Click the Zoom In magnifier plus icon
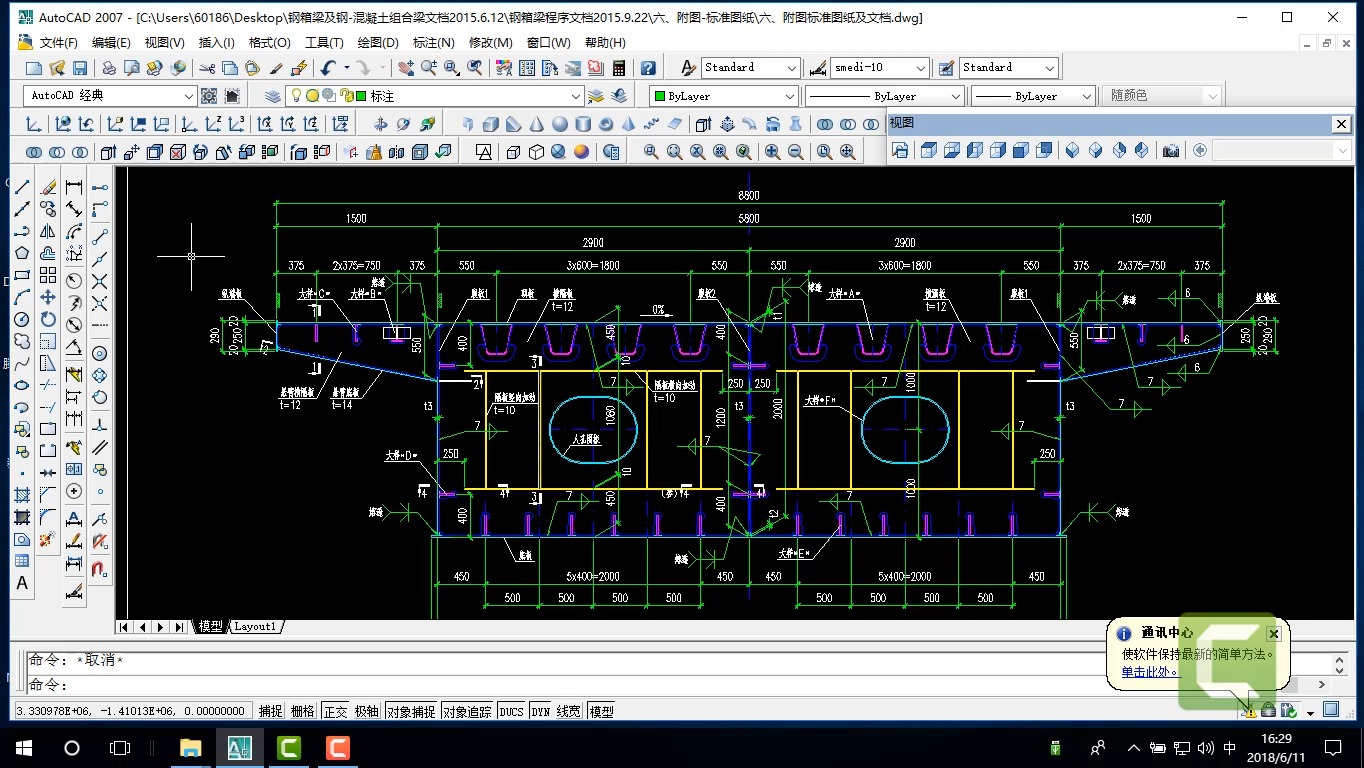Viewport: 1364px width, 768px height. tap(772, 152)
